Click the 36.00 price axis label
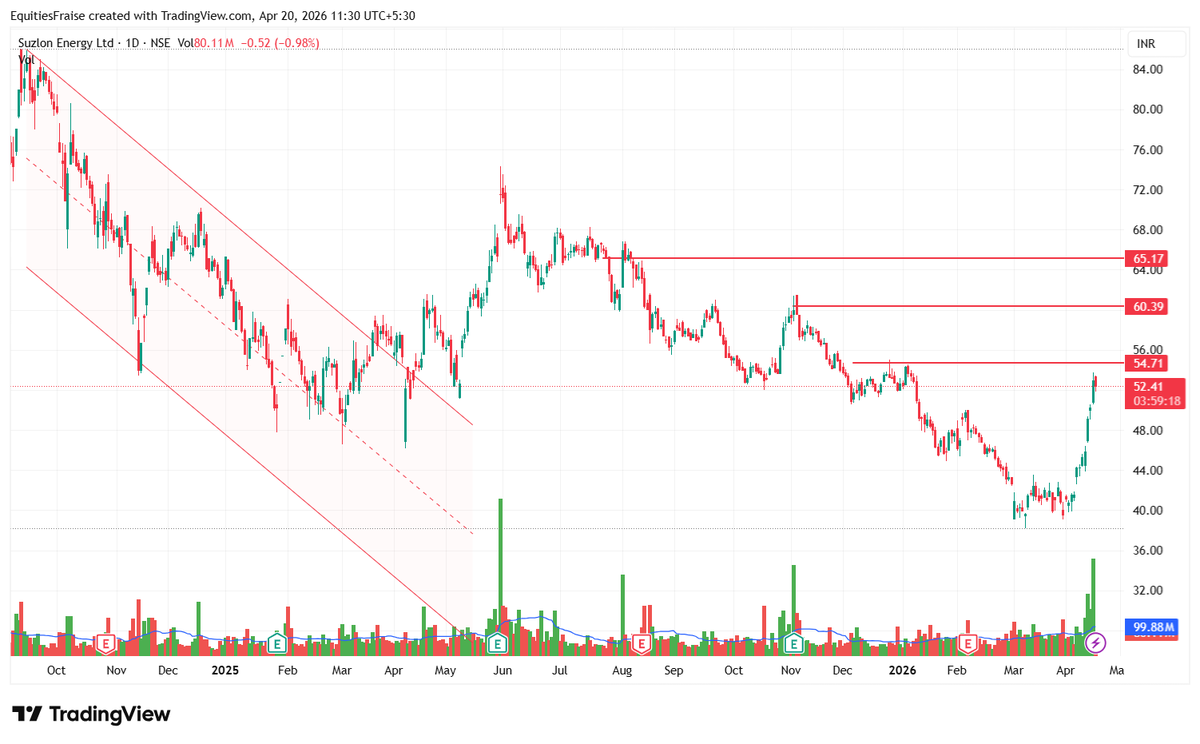Image resolution: width=1200 pixels, height=744 pixels. pos(1148,550)
